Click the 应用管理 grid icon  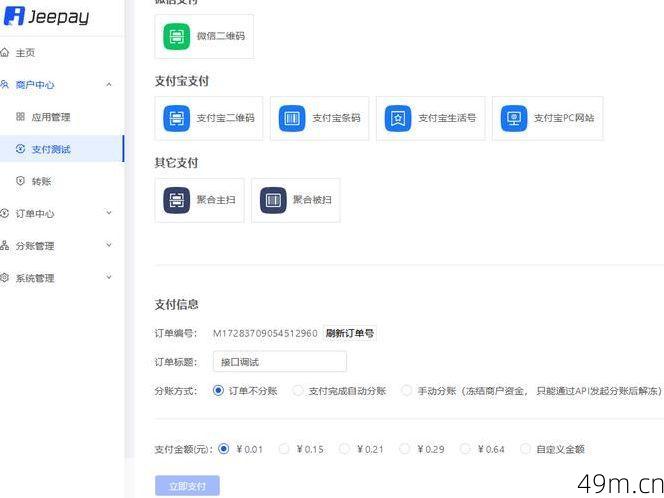click(20, 116)
